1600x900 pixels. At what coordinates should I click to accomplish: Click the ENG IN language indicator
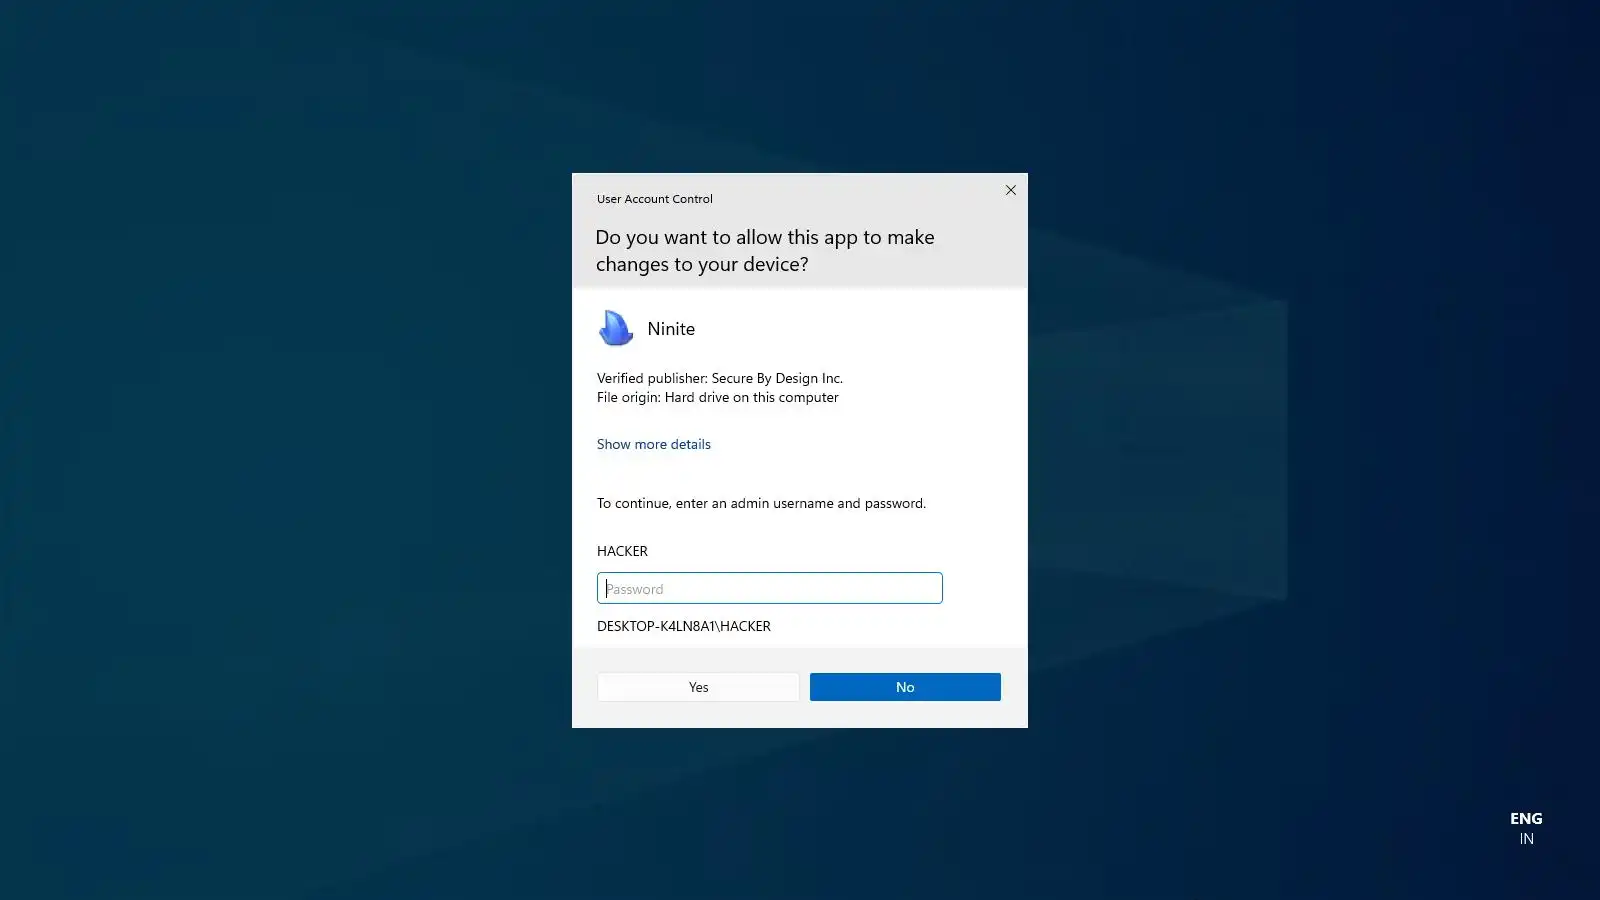coord(1526,828)
